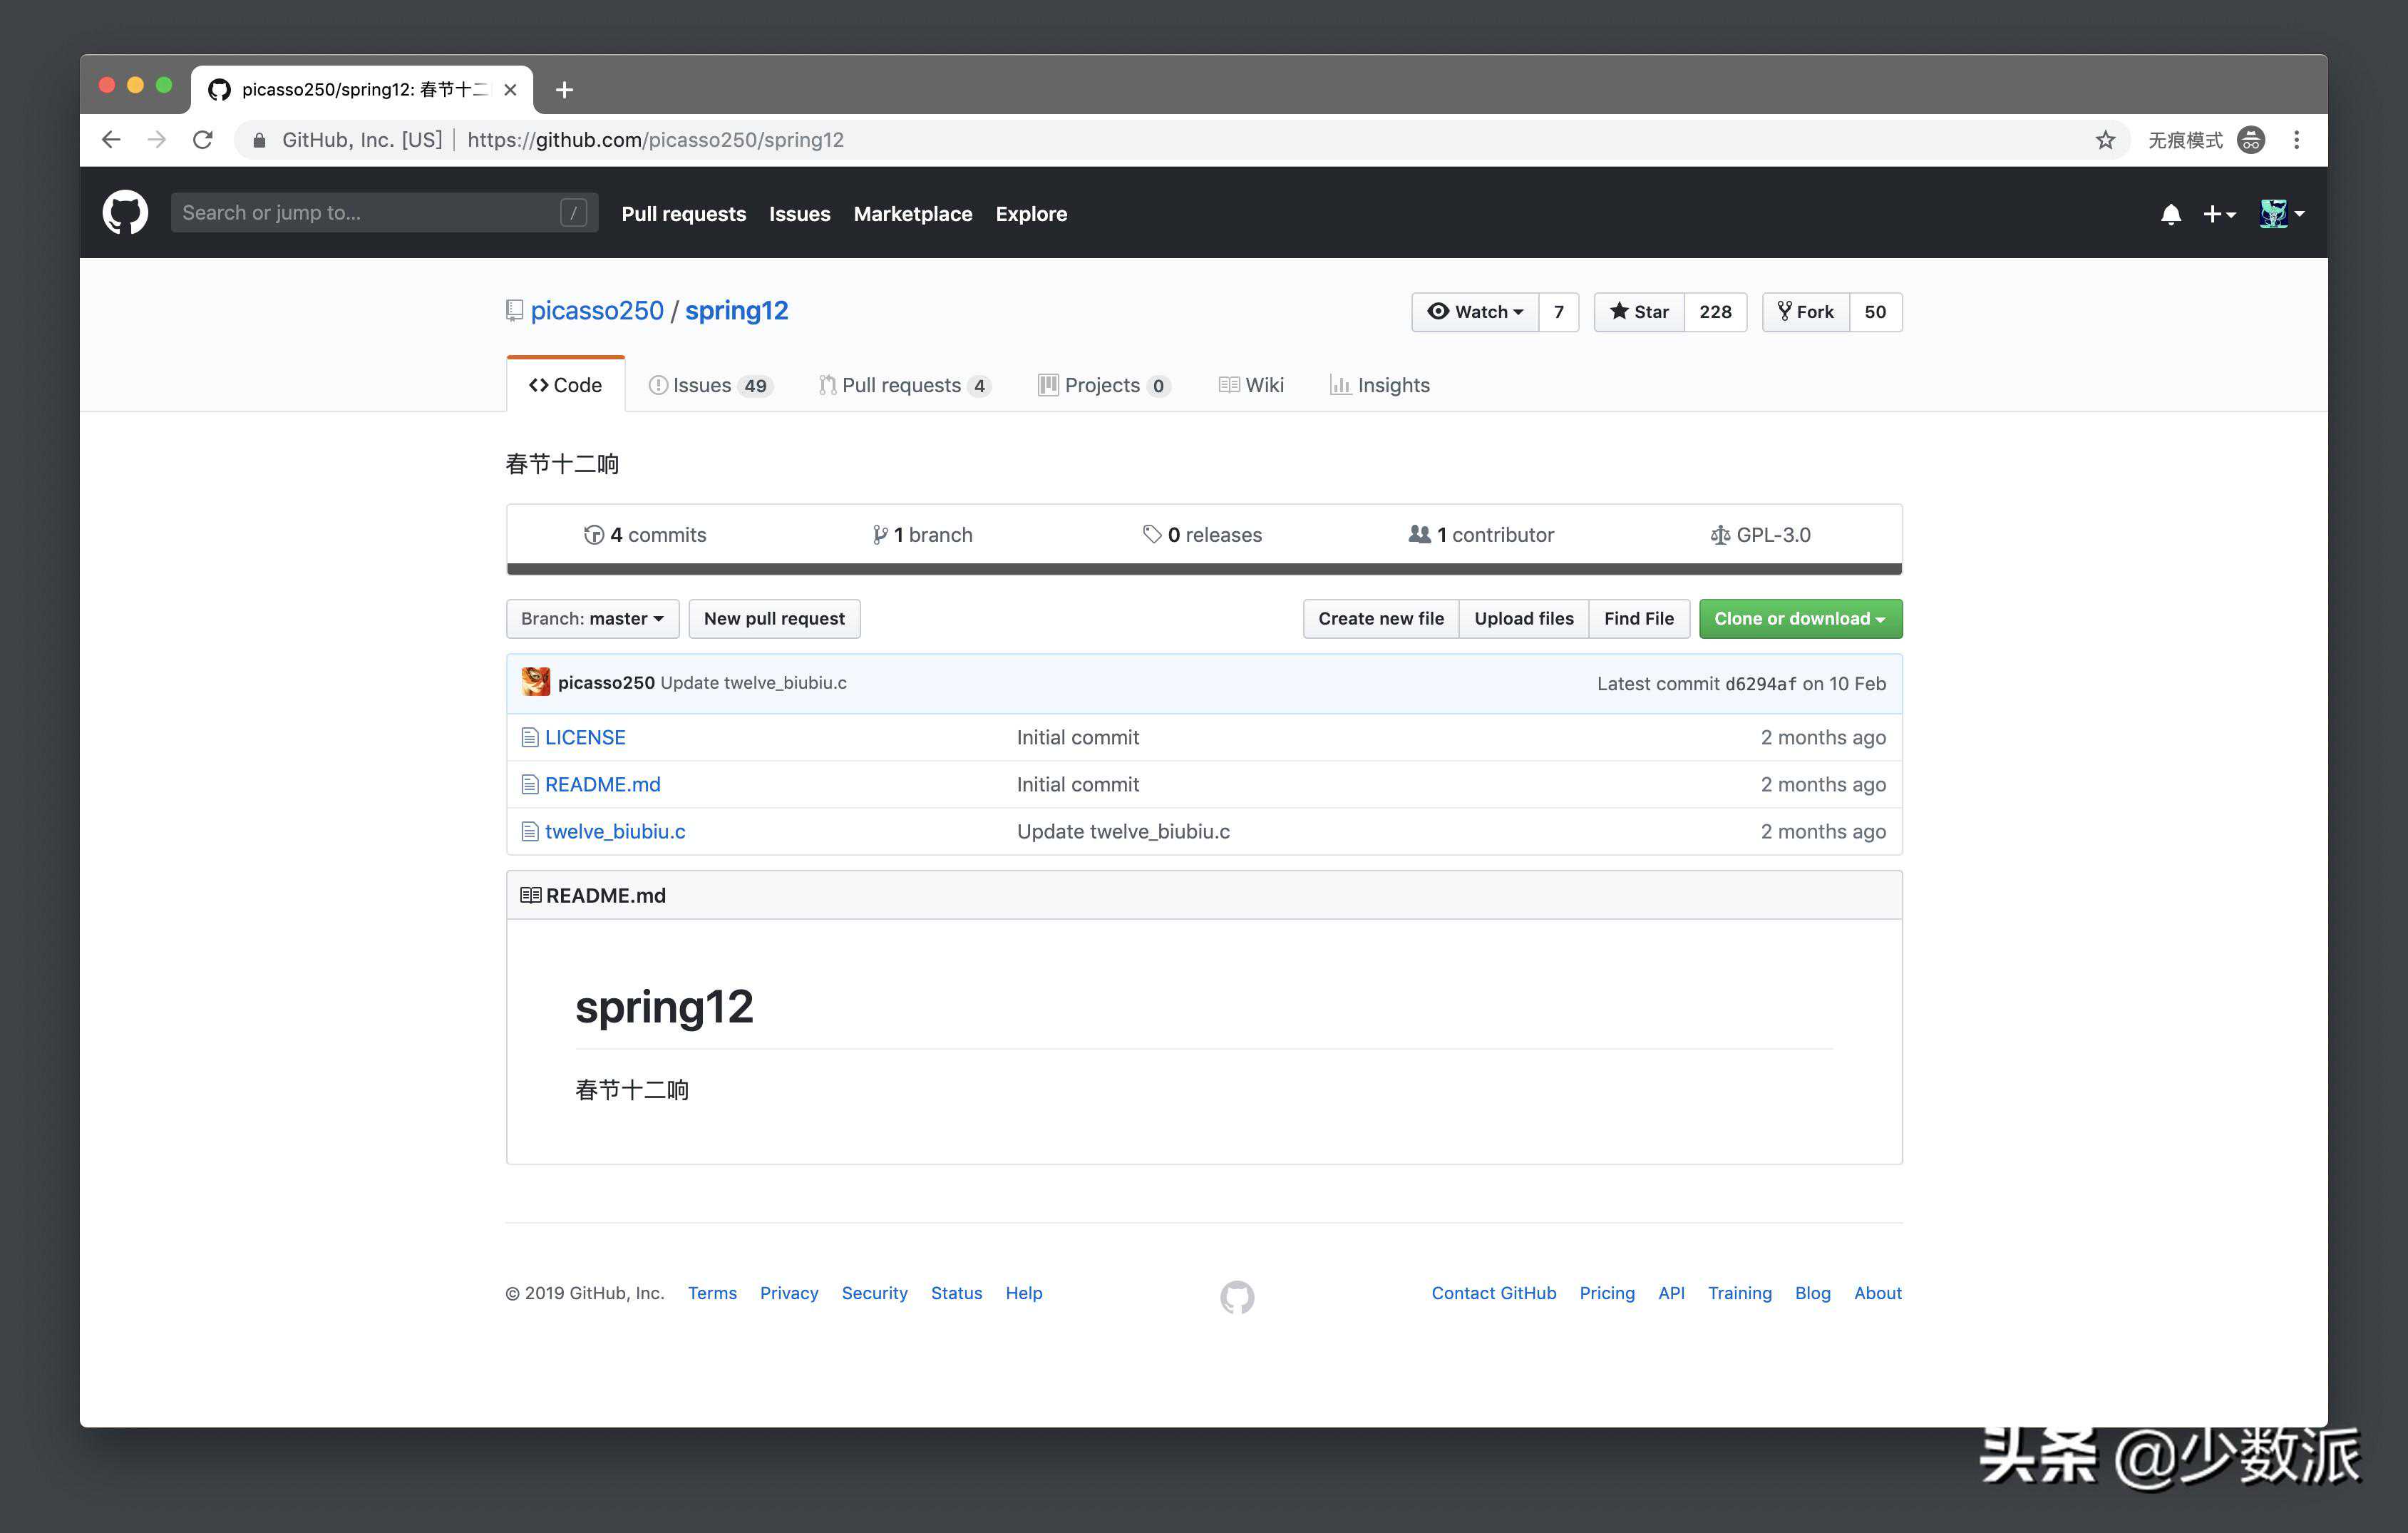Screen dimensions: 2408x1533
Task: Star the spring12 repository
Action: [1639, 312]
